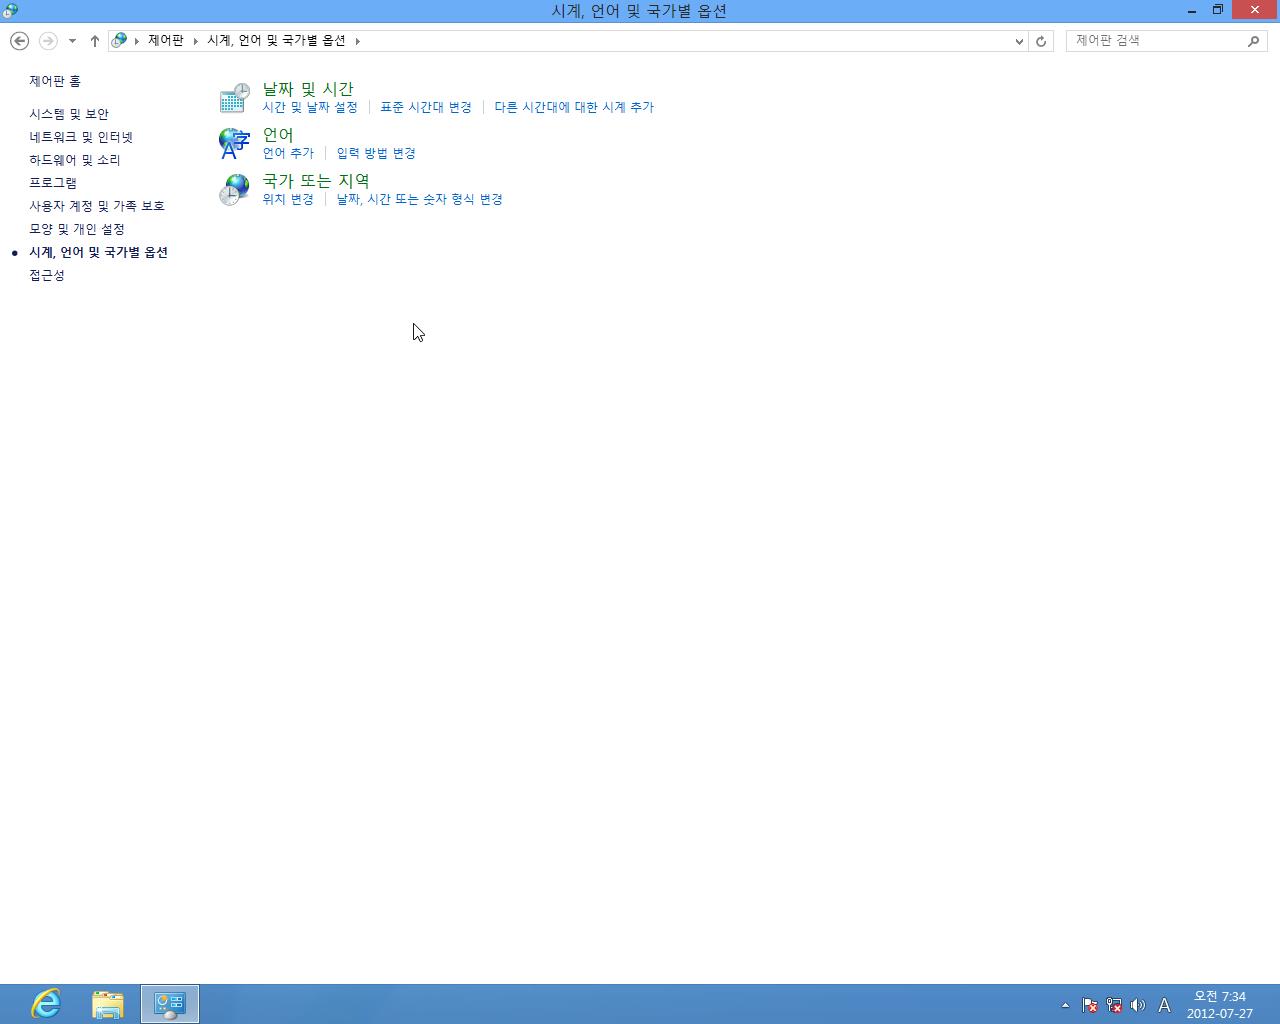This screenshot has width=1280, height=1024.
Task: Go to 제어판 홈
Action: click(x=55, y=81)
